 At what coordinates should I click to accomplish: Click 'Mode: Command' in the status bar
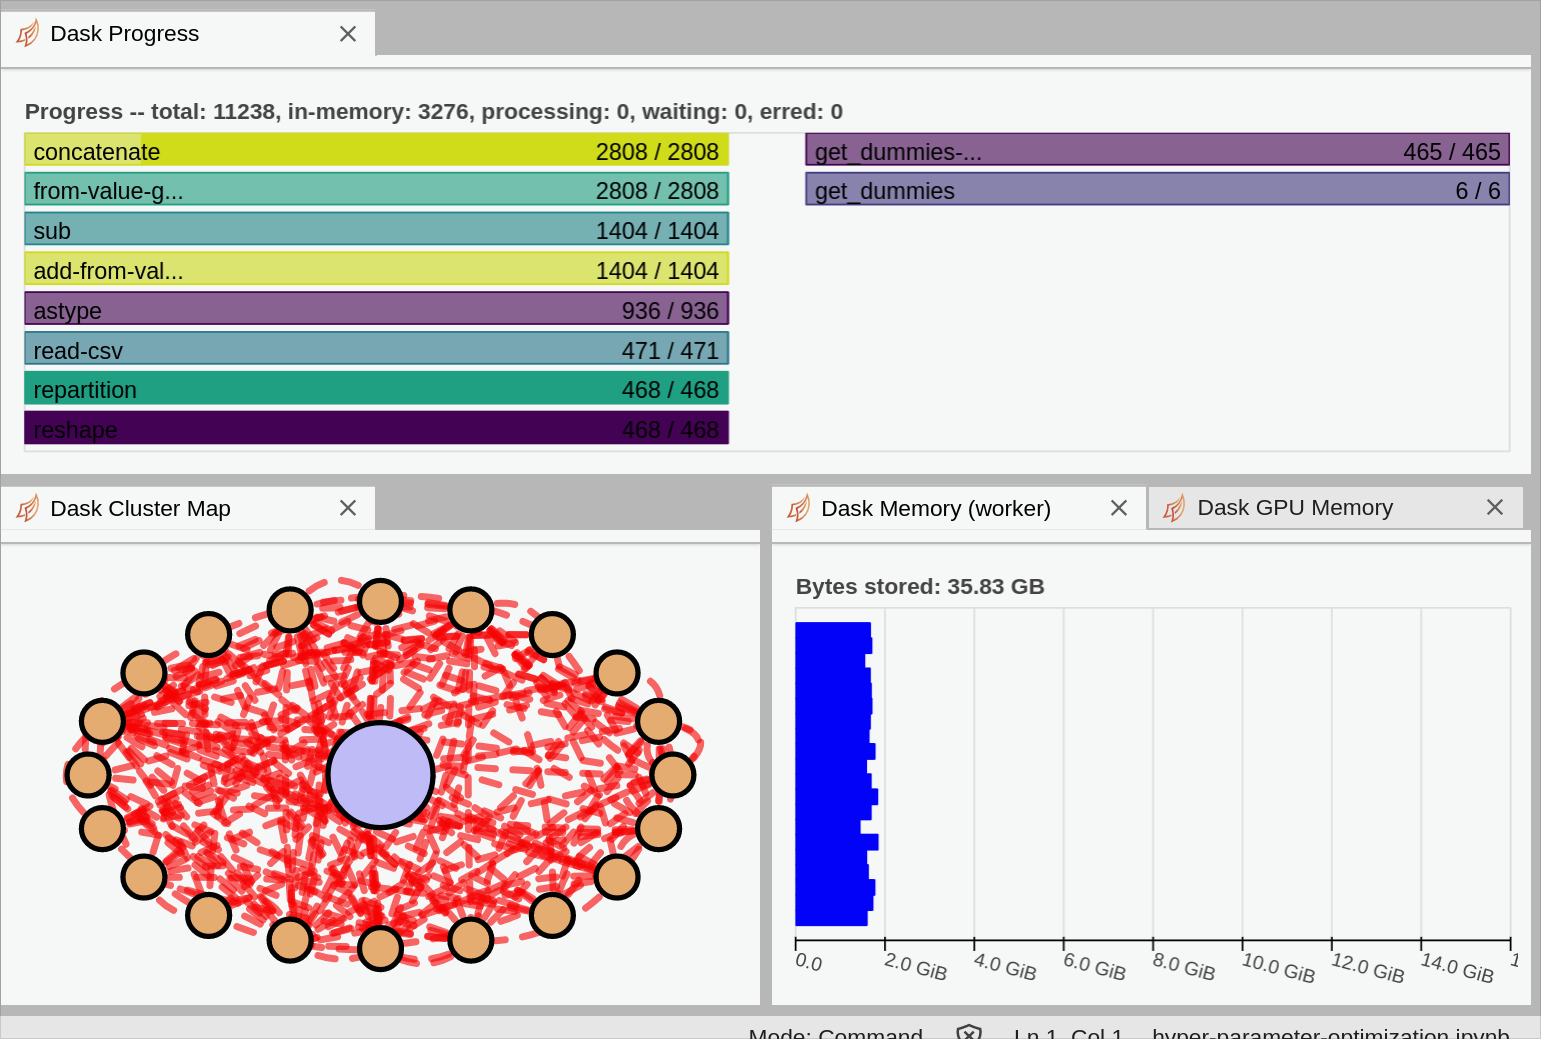pos(835,1032)
